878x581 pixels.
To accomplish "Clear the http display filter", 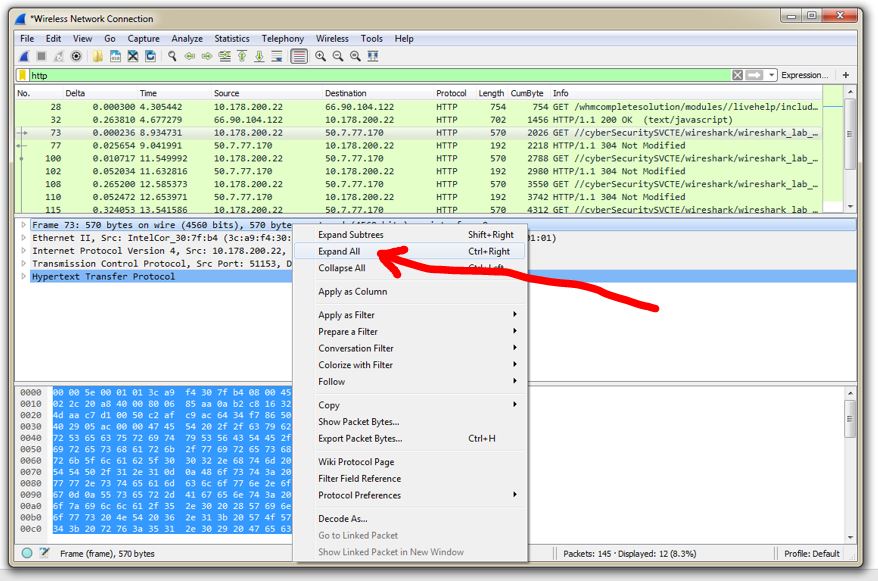I will [x=737, y=75].
